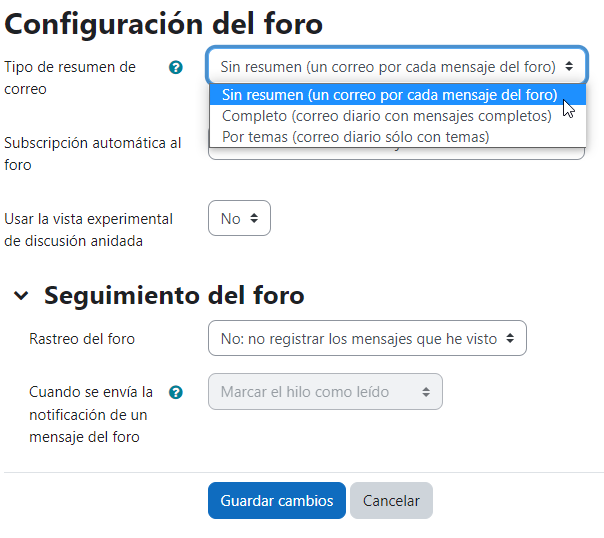Close the Tipo de resumen de correo dropdown
Screen dimensions: 604x538
pyautogui.click(x=396, y=67)
